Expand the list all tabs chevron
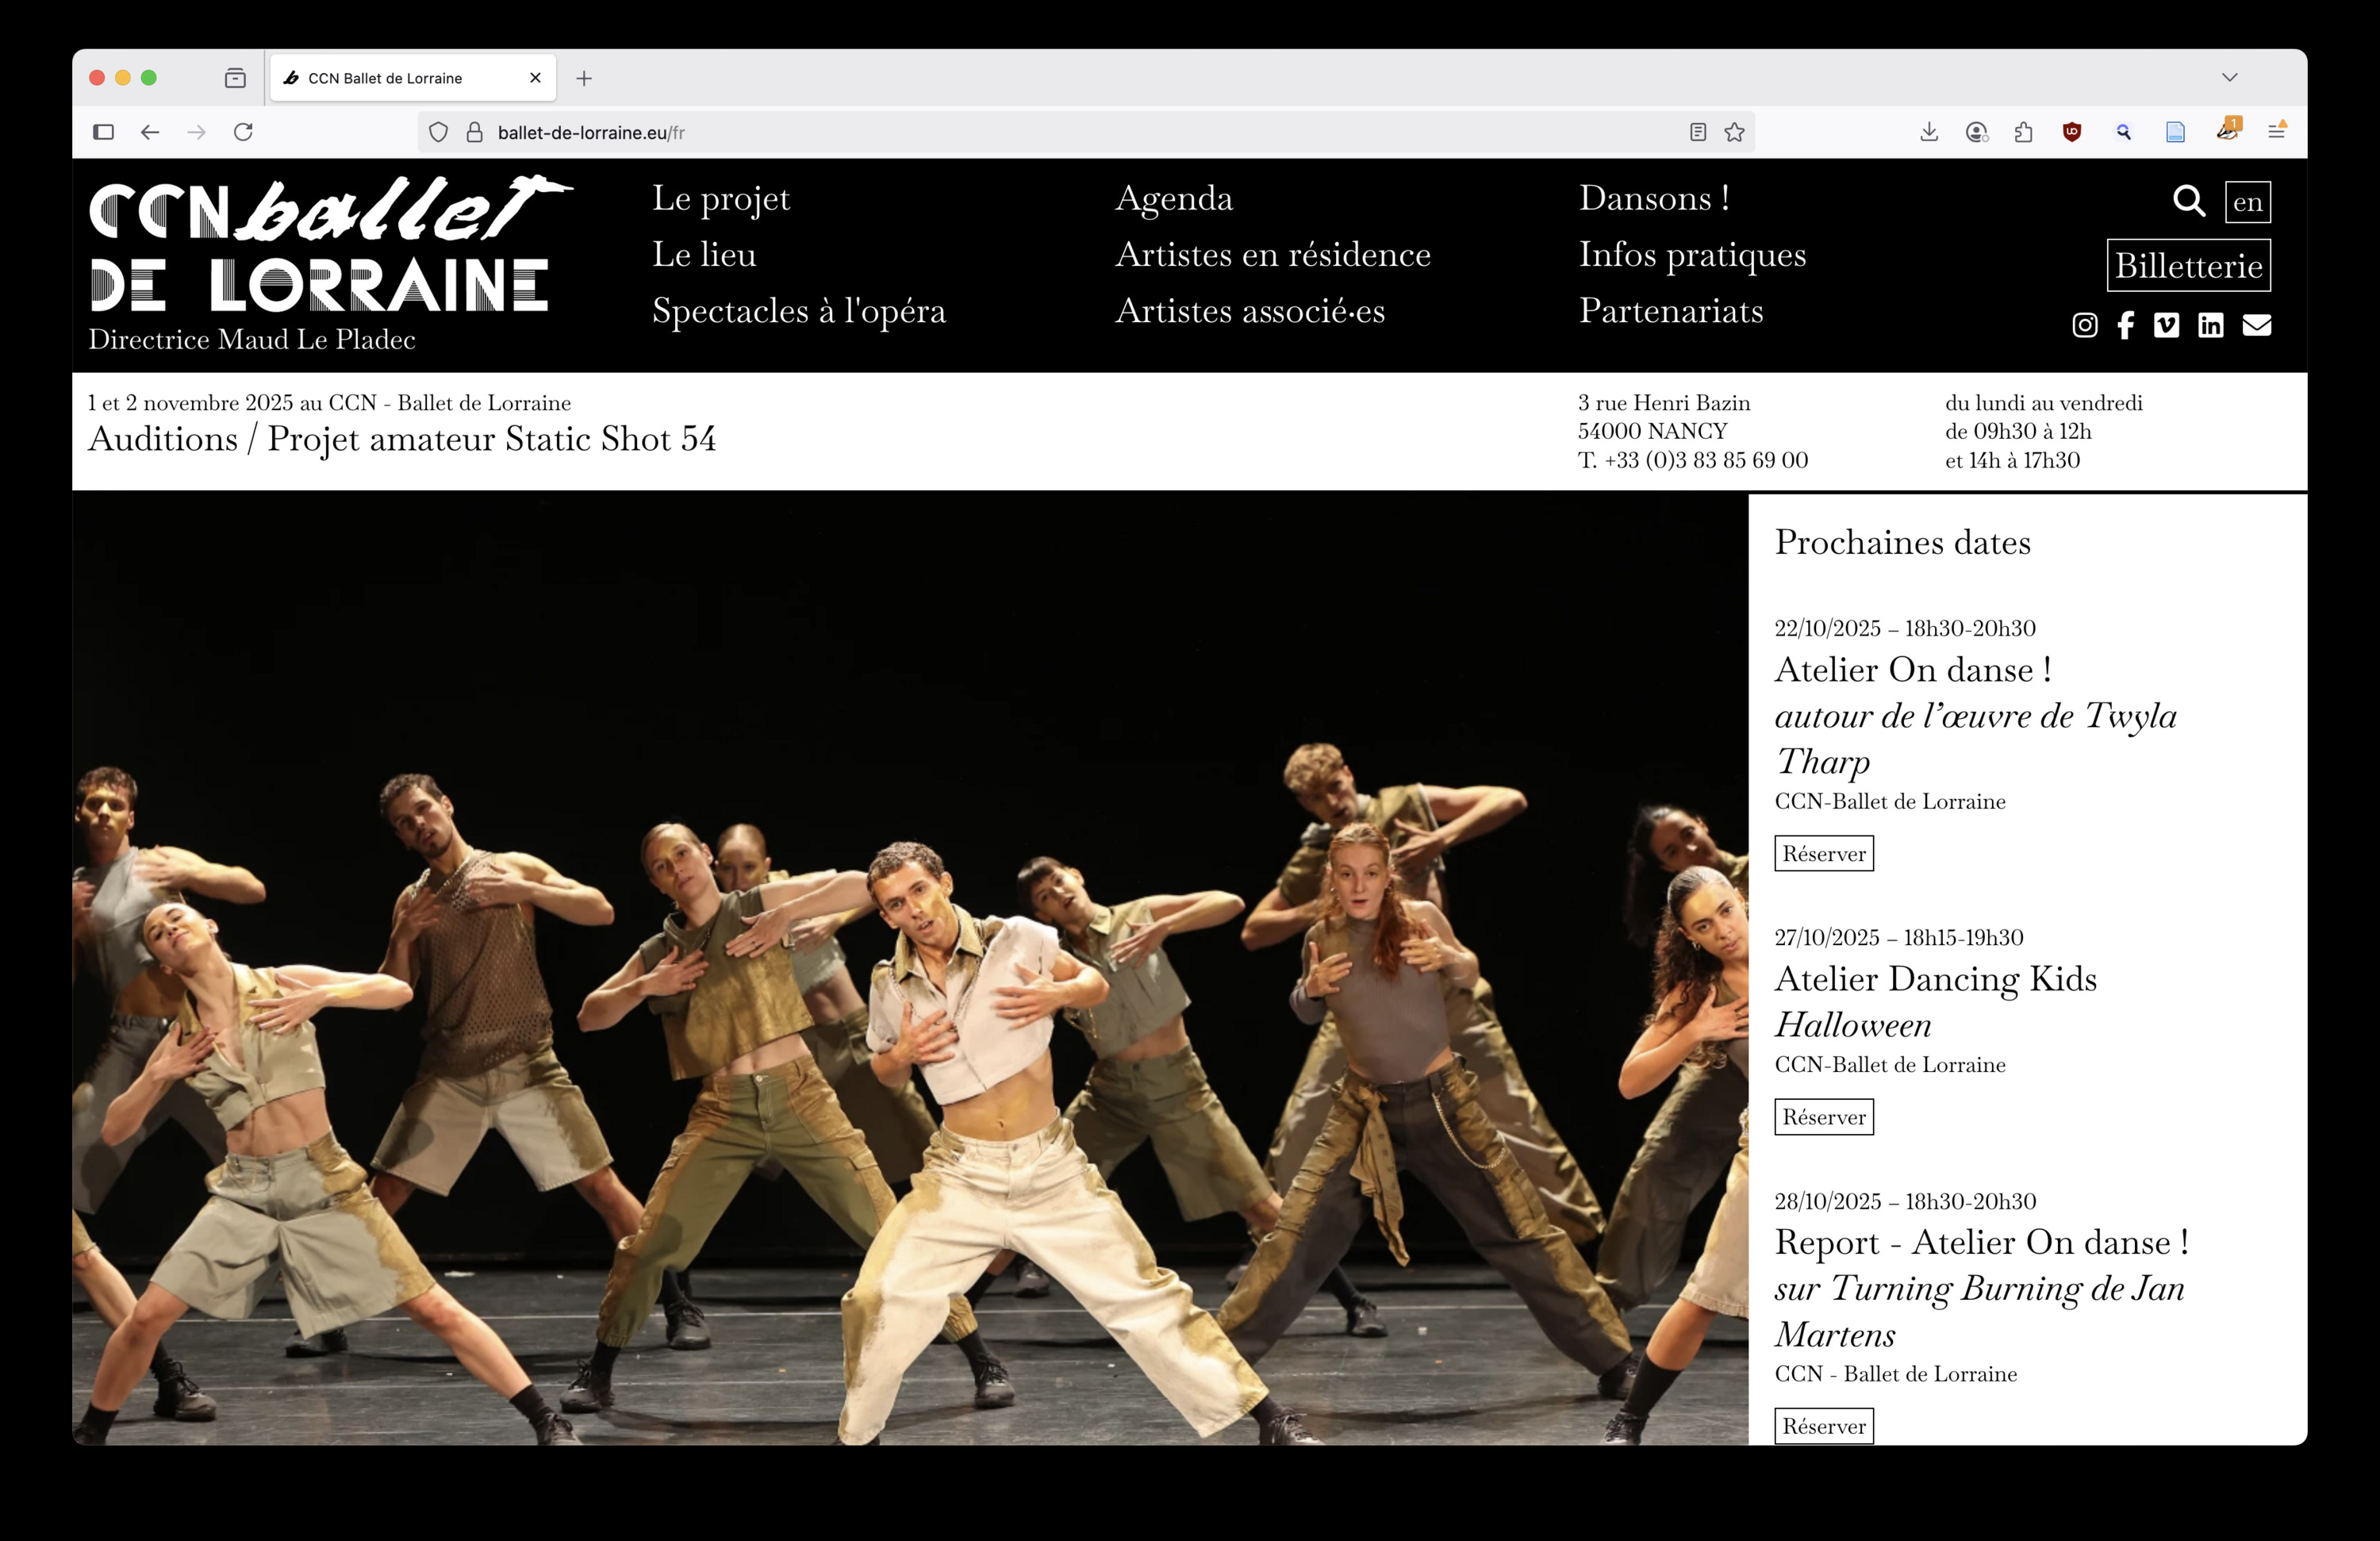The image size is (2380, 1541). pos(2229,78)
